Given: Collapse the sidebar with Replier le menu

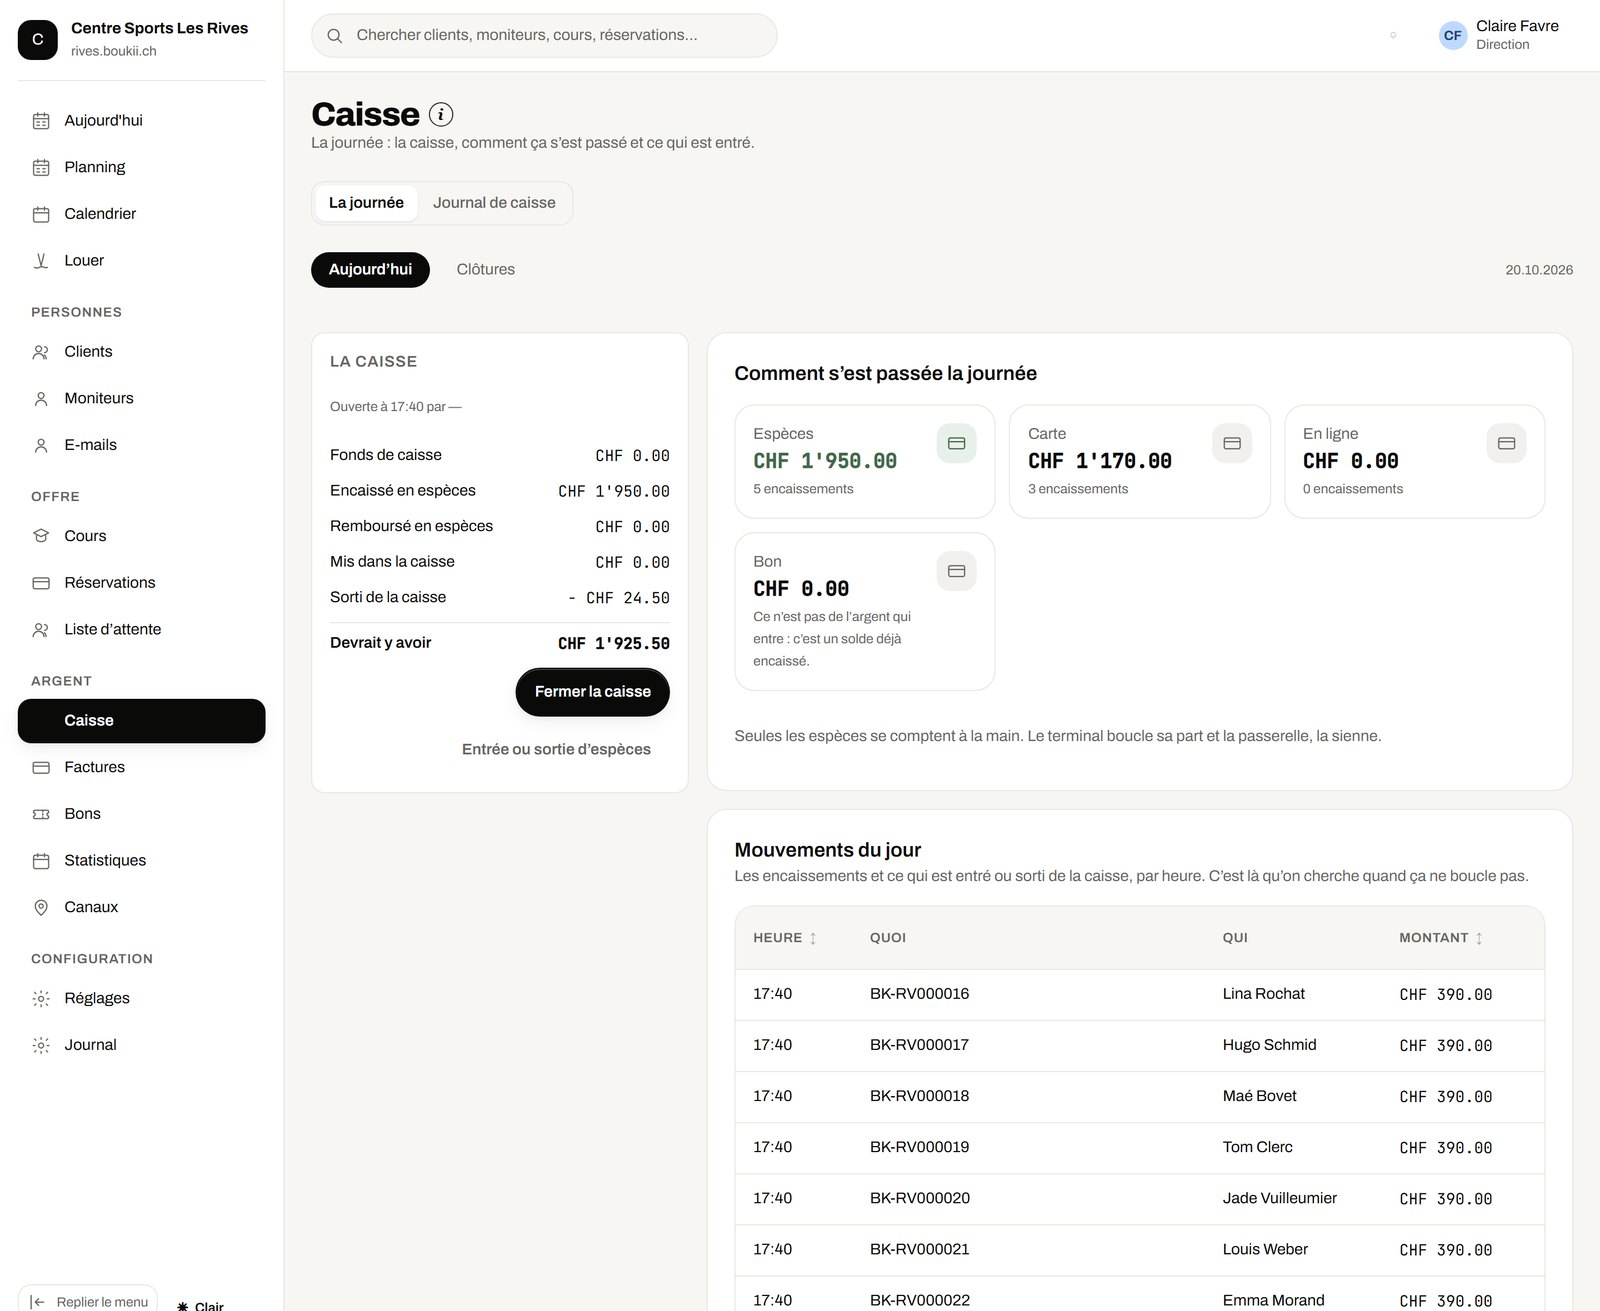Looking at the screenshot, I should click(x=88, y=1300).
